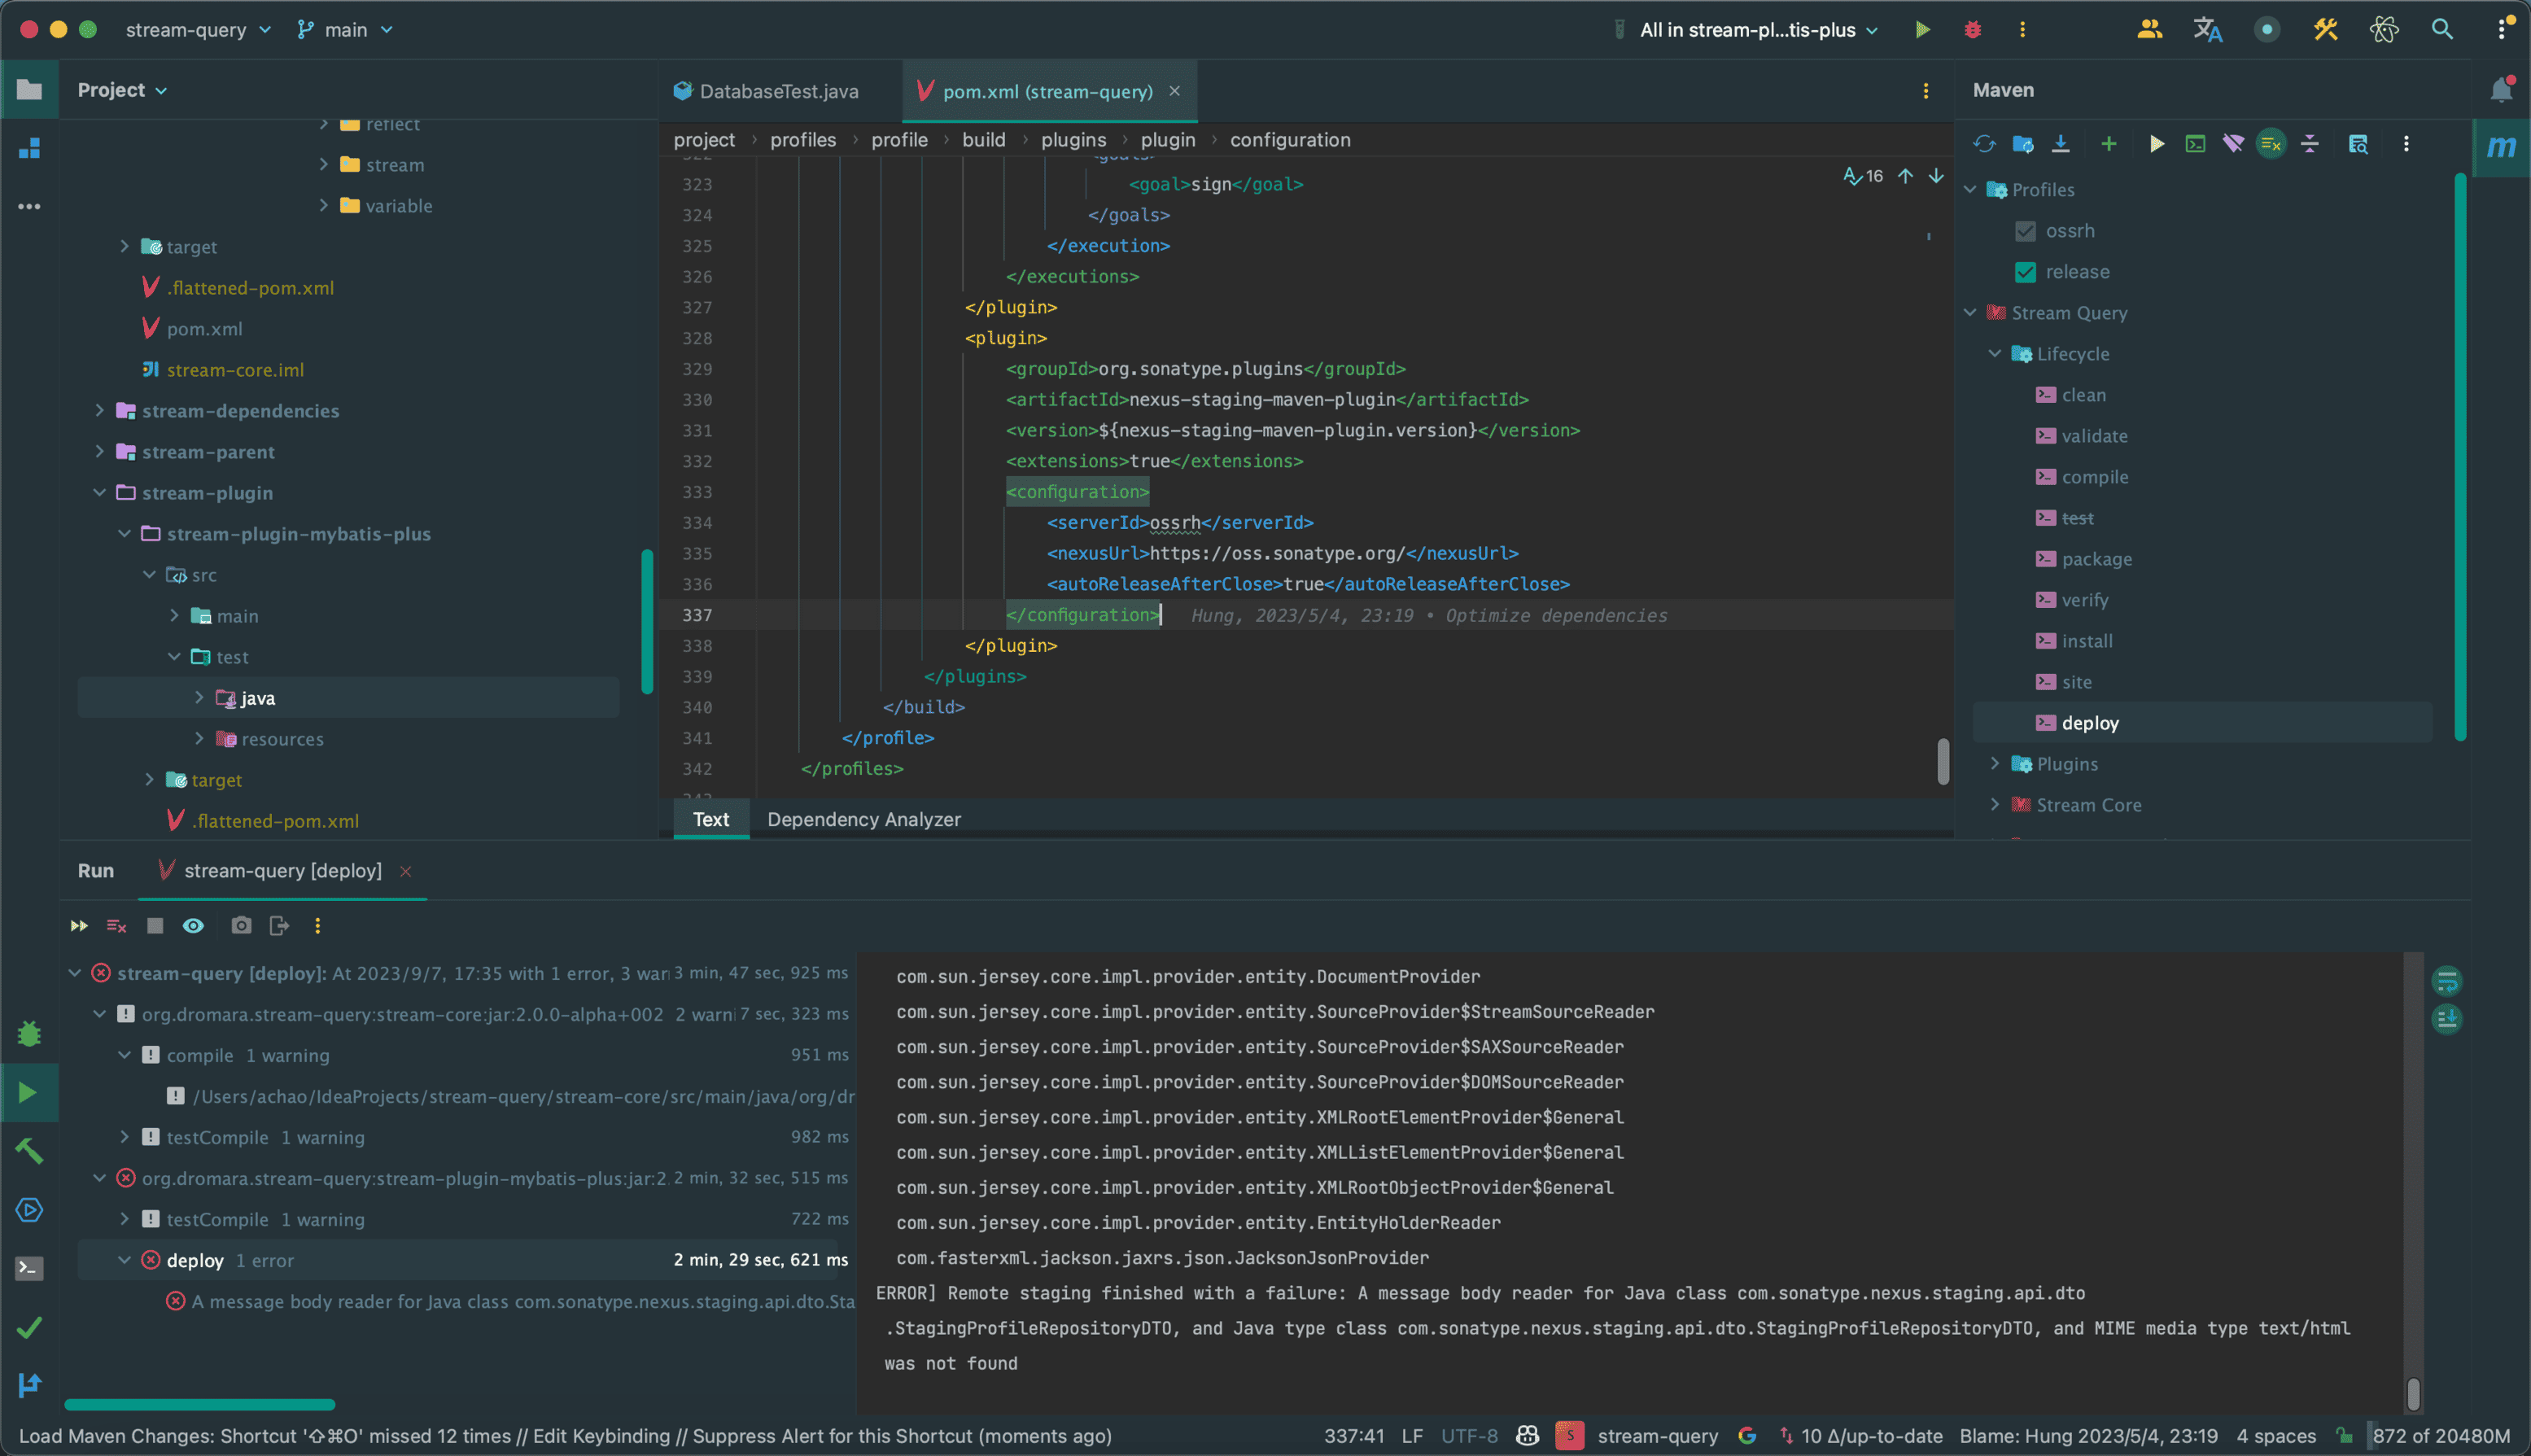Run the deploy lifecycle goal
This screenshot has height=1456, width=2531.
(2089, 723)
